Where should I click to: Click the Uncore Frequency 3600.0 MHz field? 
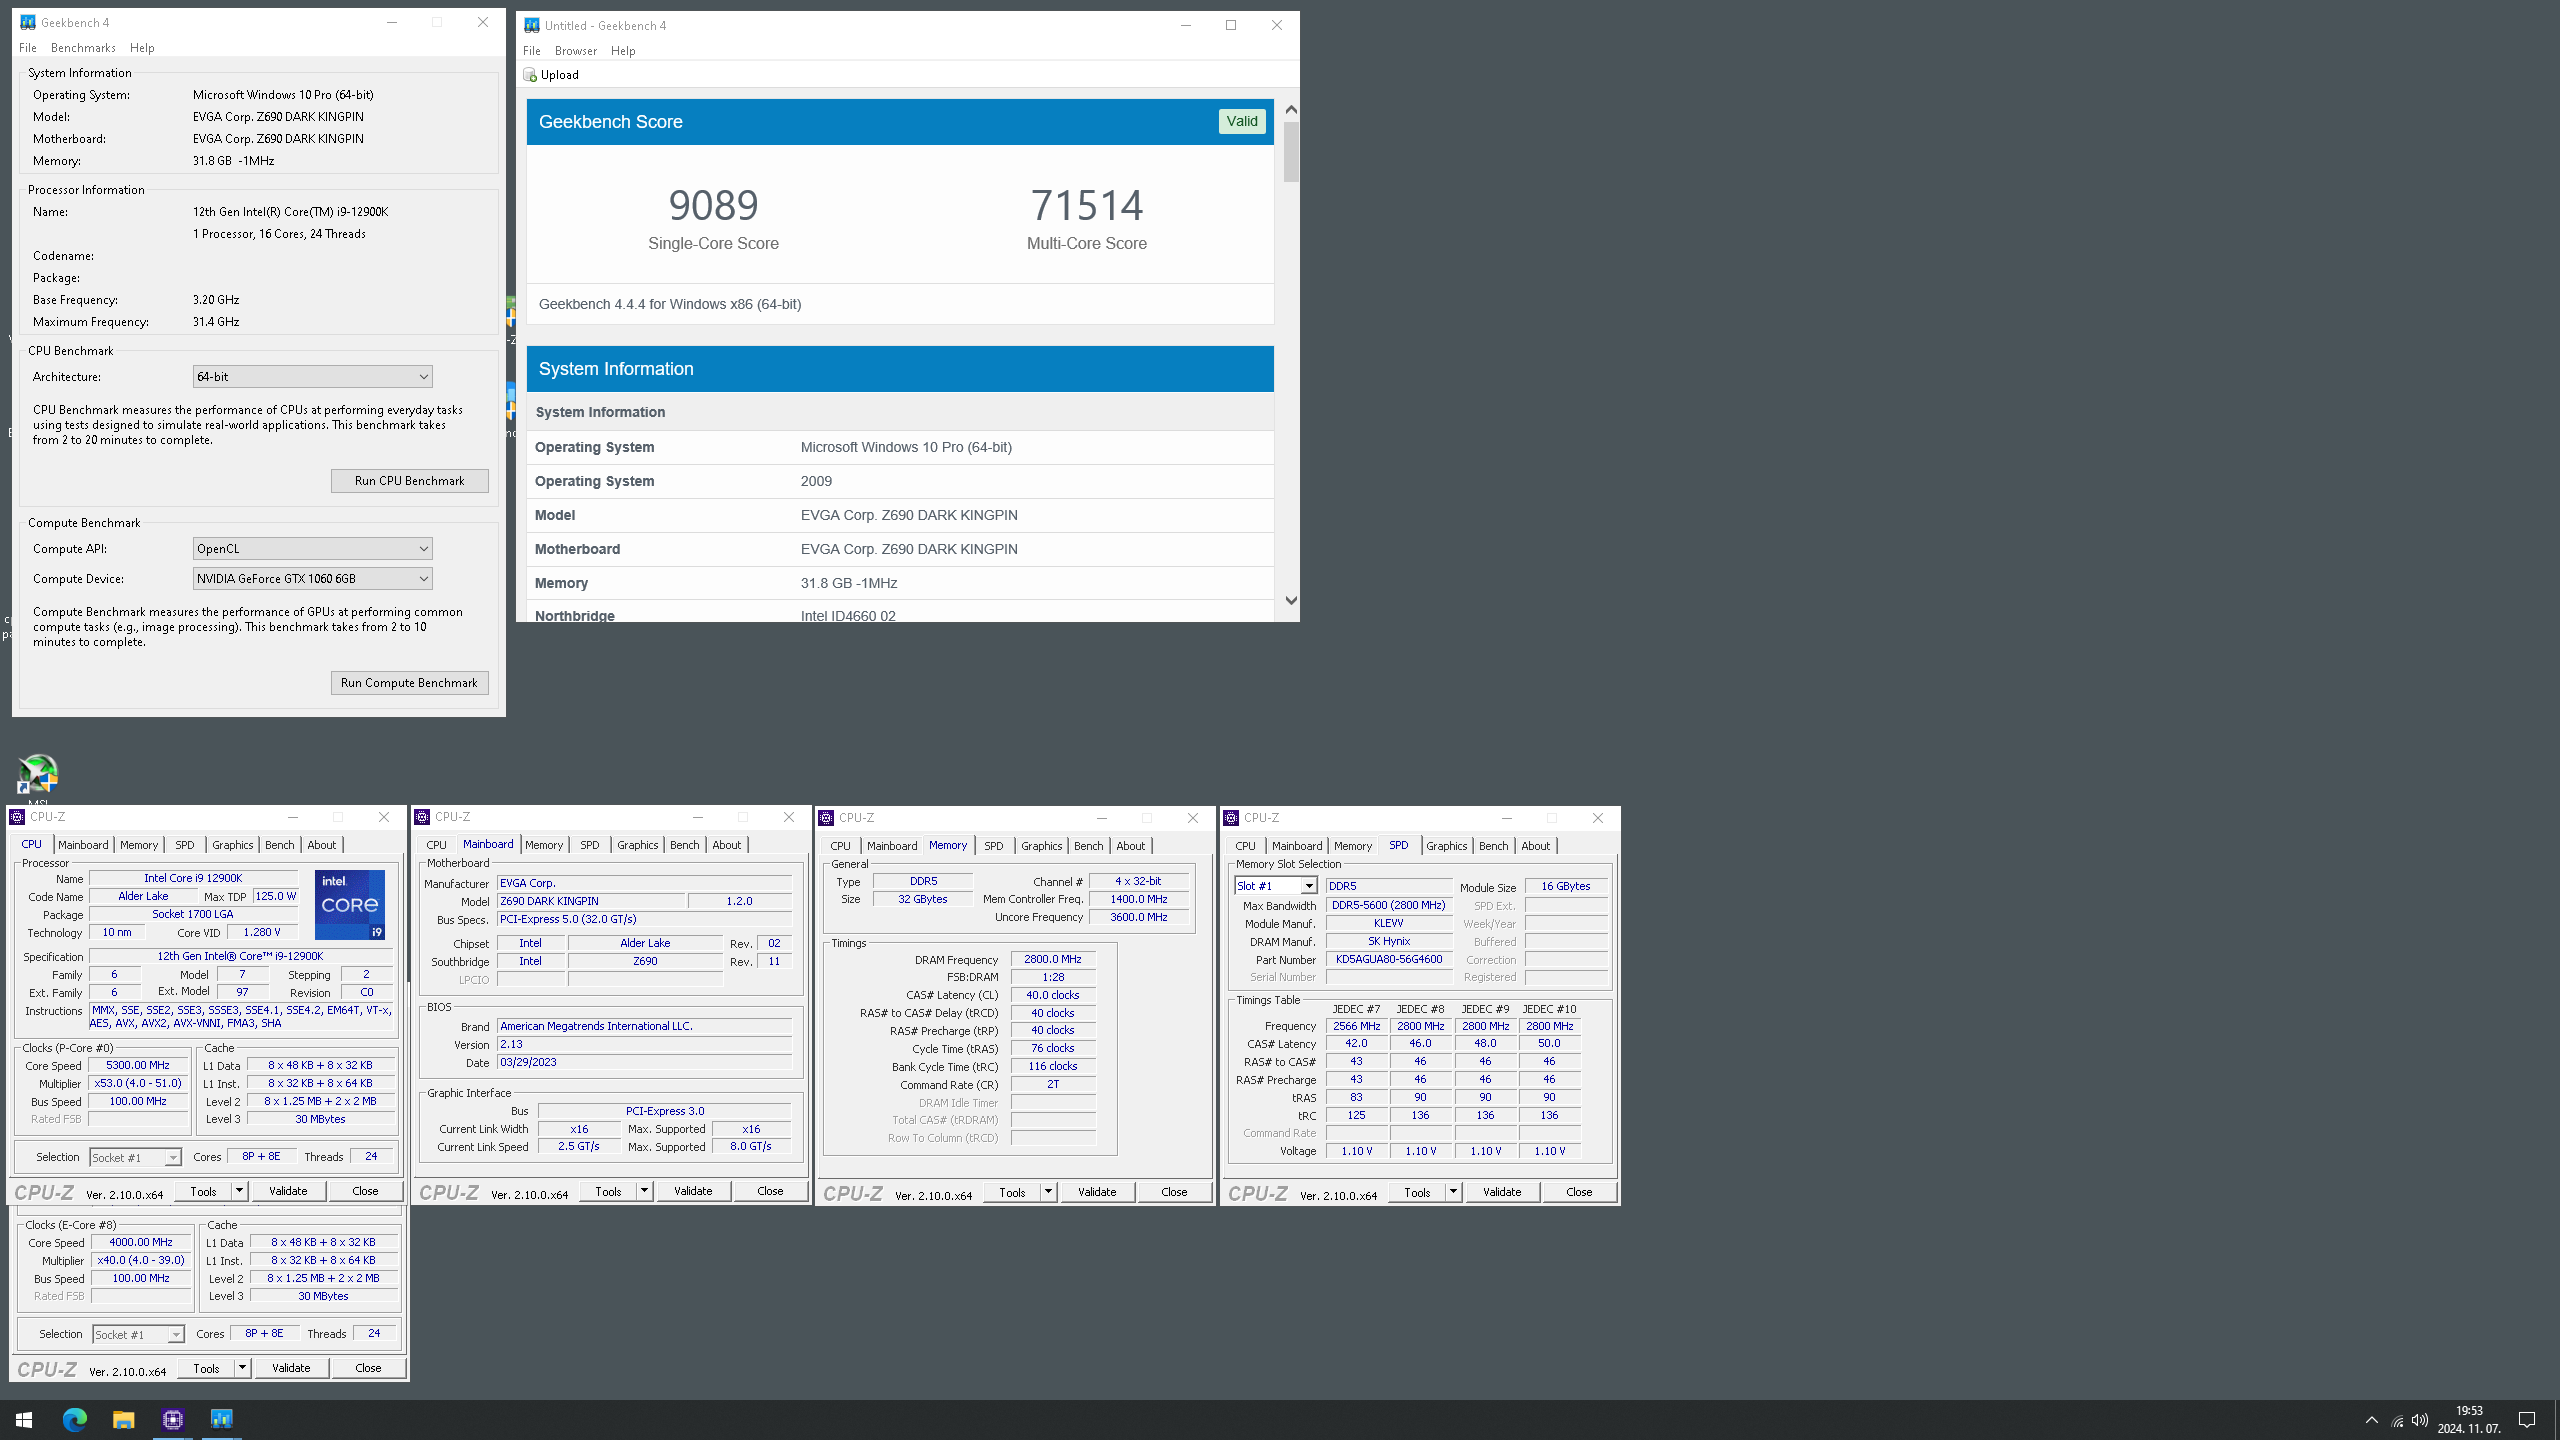[1139, 917]
